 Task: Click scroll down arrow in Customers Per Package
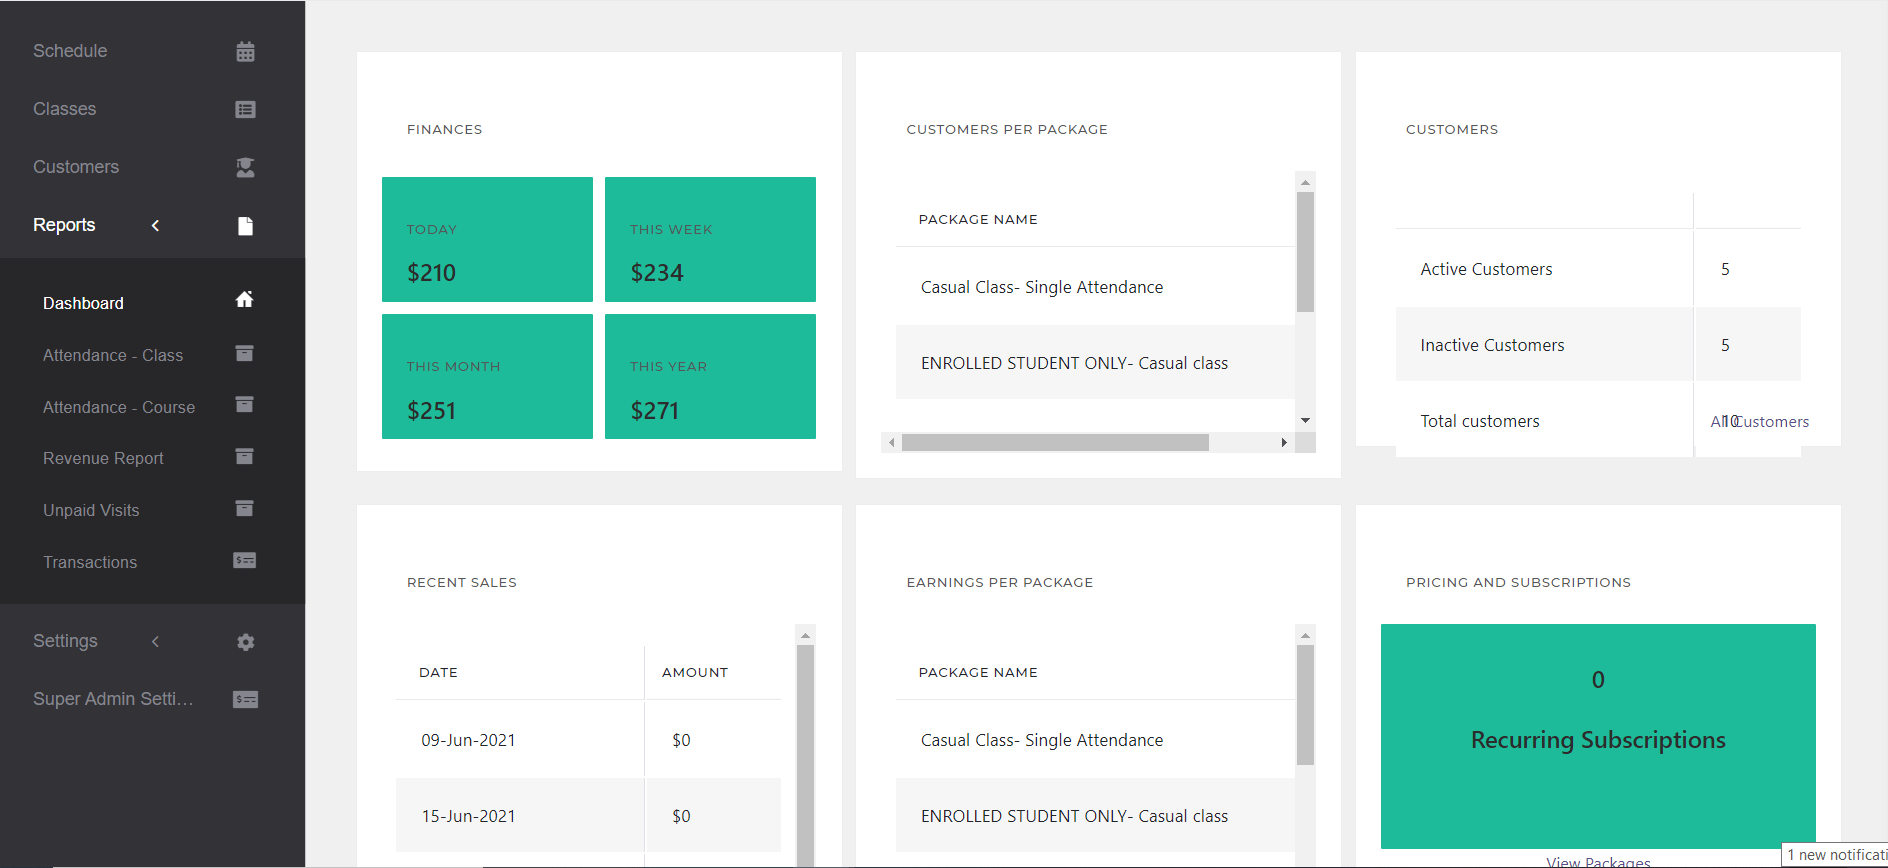[1305, 420]
